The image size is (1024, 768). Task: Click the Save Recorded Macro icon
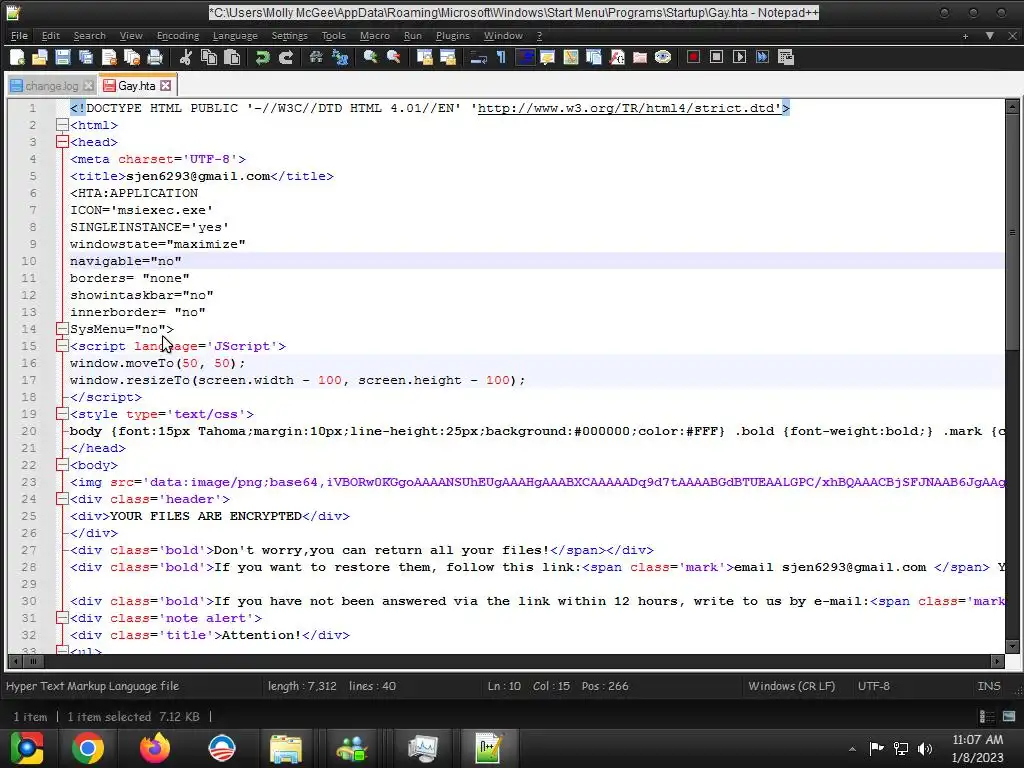click(x=786, y=57)
